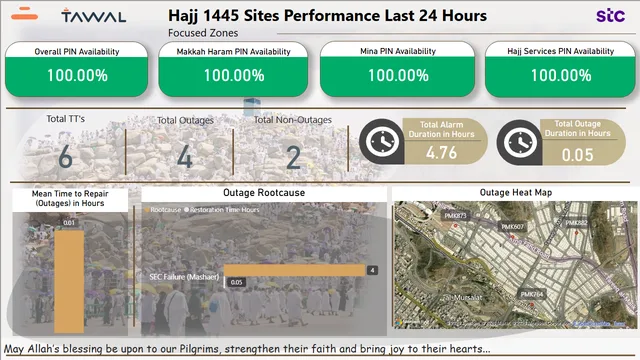Viewport: 640px width, 360px height.
Task: Click the 0.05 restoration time label
Action: tap(236, 282)
